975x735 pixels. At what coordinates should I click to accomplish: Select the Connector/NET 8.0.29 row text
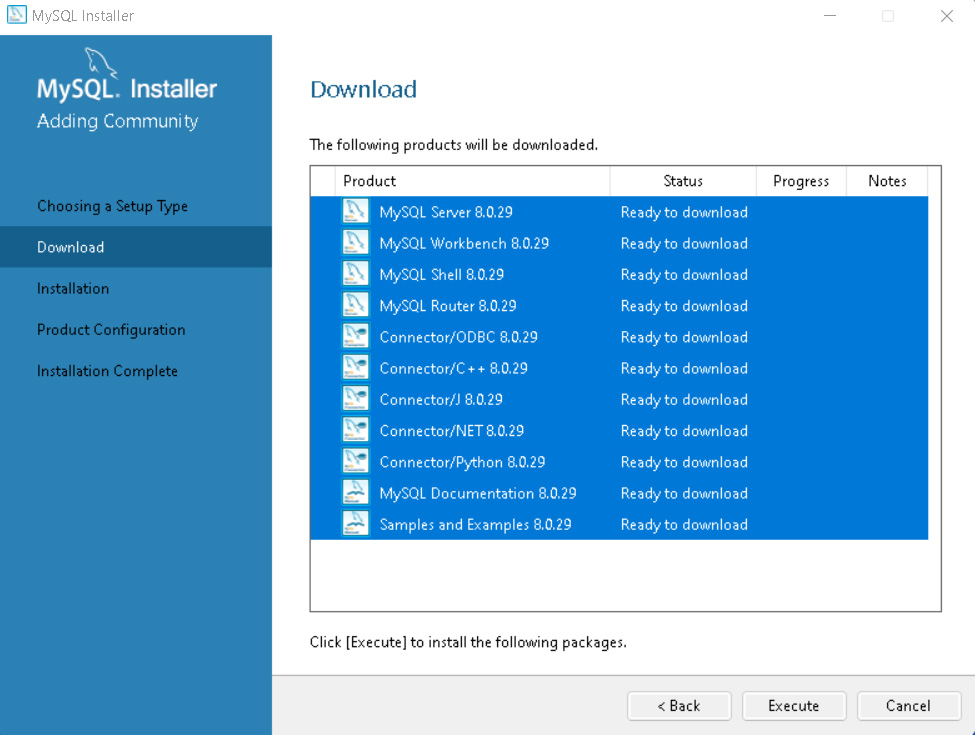[x=451, y=430]
